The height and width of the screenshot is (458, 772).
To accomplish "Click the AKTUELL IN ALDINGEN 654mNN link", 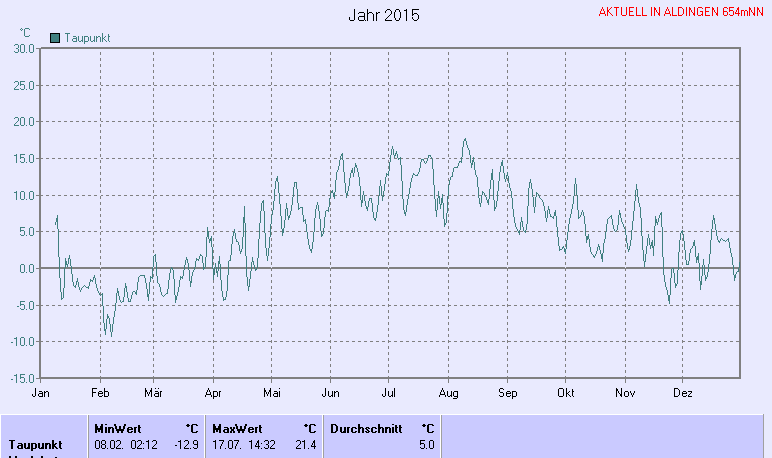I will tap(681, 13).
